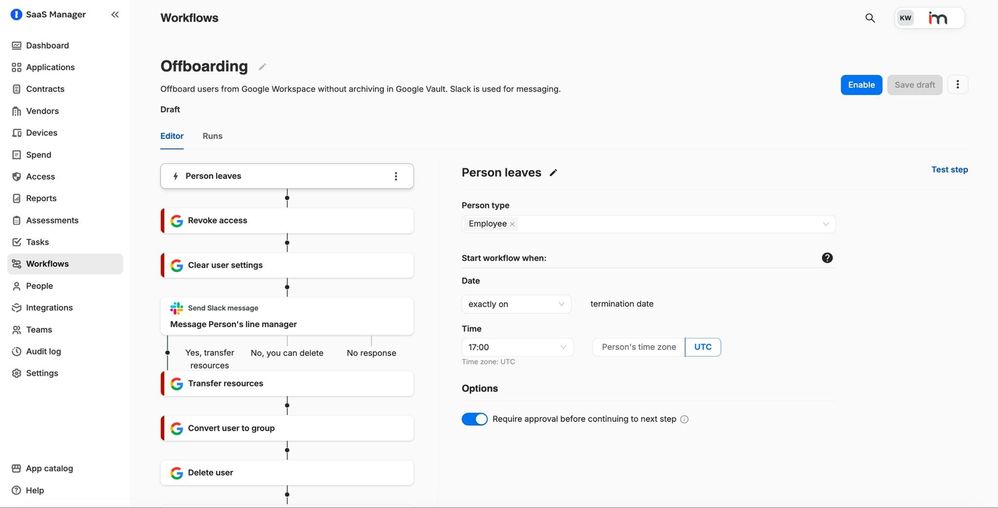Open Help at sidebar bottom
This screenshot has width=998, height=508.
click(65, 491)
